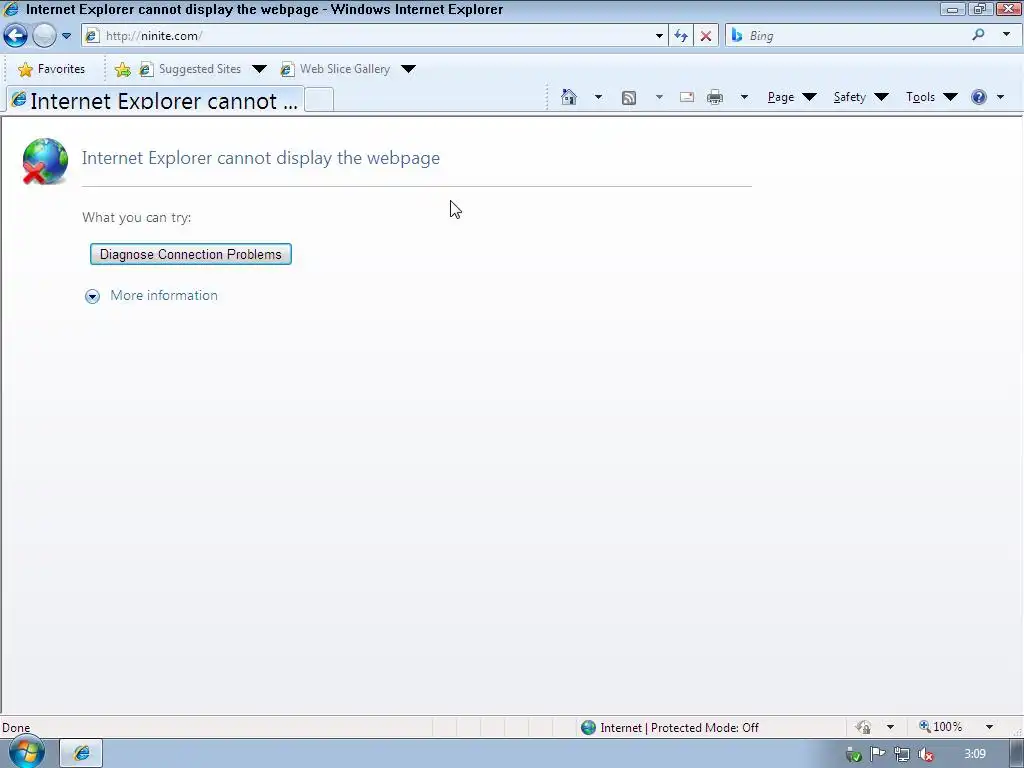This screenshot has width=1024, height=768.
Task: Add page to Favorites bar star icon
Action: 122,69
